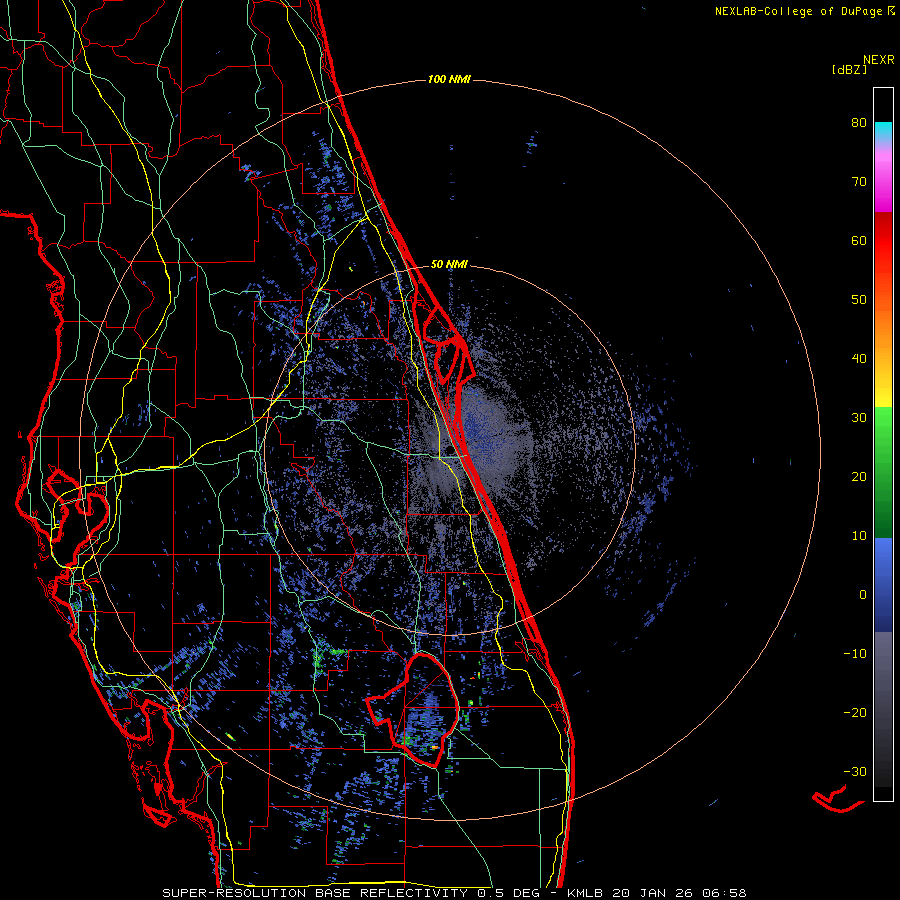The width and height of the screenshot is (900, 900).
Task: Click the dBZ unit label above color scale
Action: pos(849,70)
